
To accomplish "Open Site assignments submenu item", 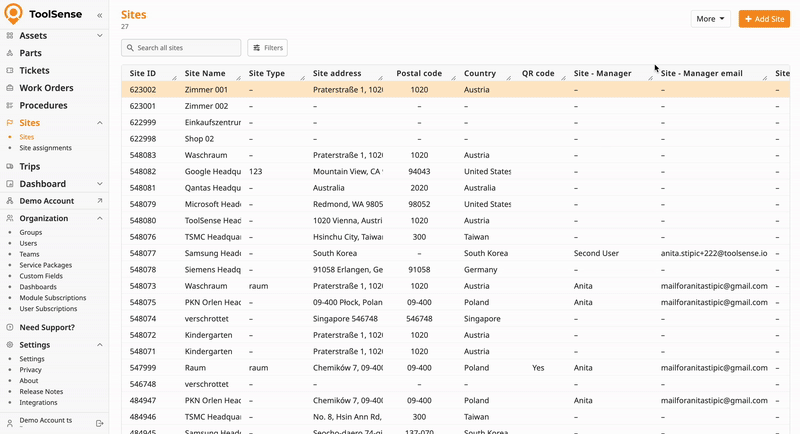I will pyautogui.click(x=45, y=148).
